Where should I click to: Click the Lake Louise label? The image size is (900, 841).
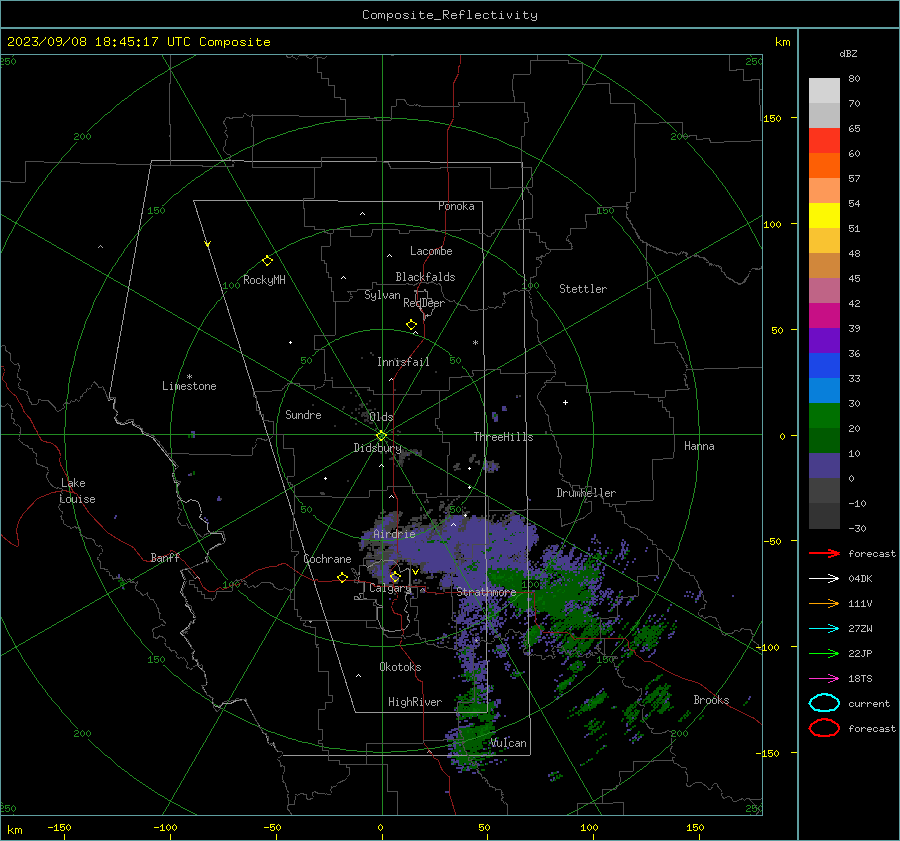pyautogui.click(x=77, y=491)
